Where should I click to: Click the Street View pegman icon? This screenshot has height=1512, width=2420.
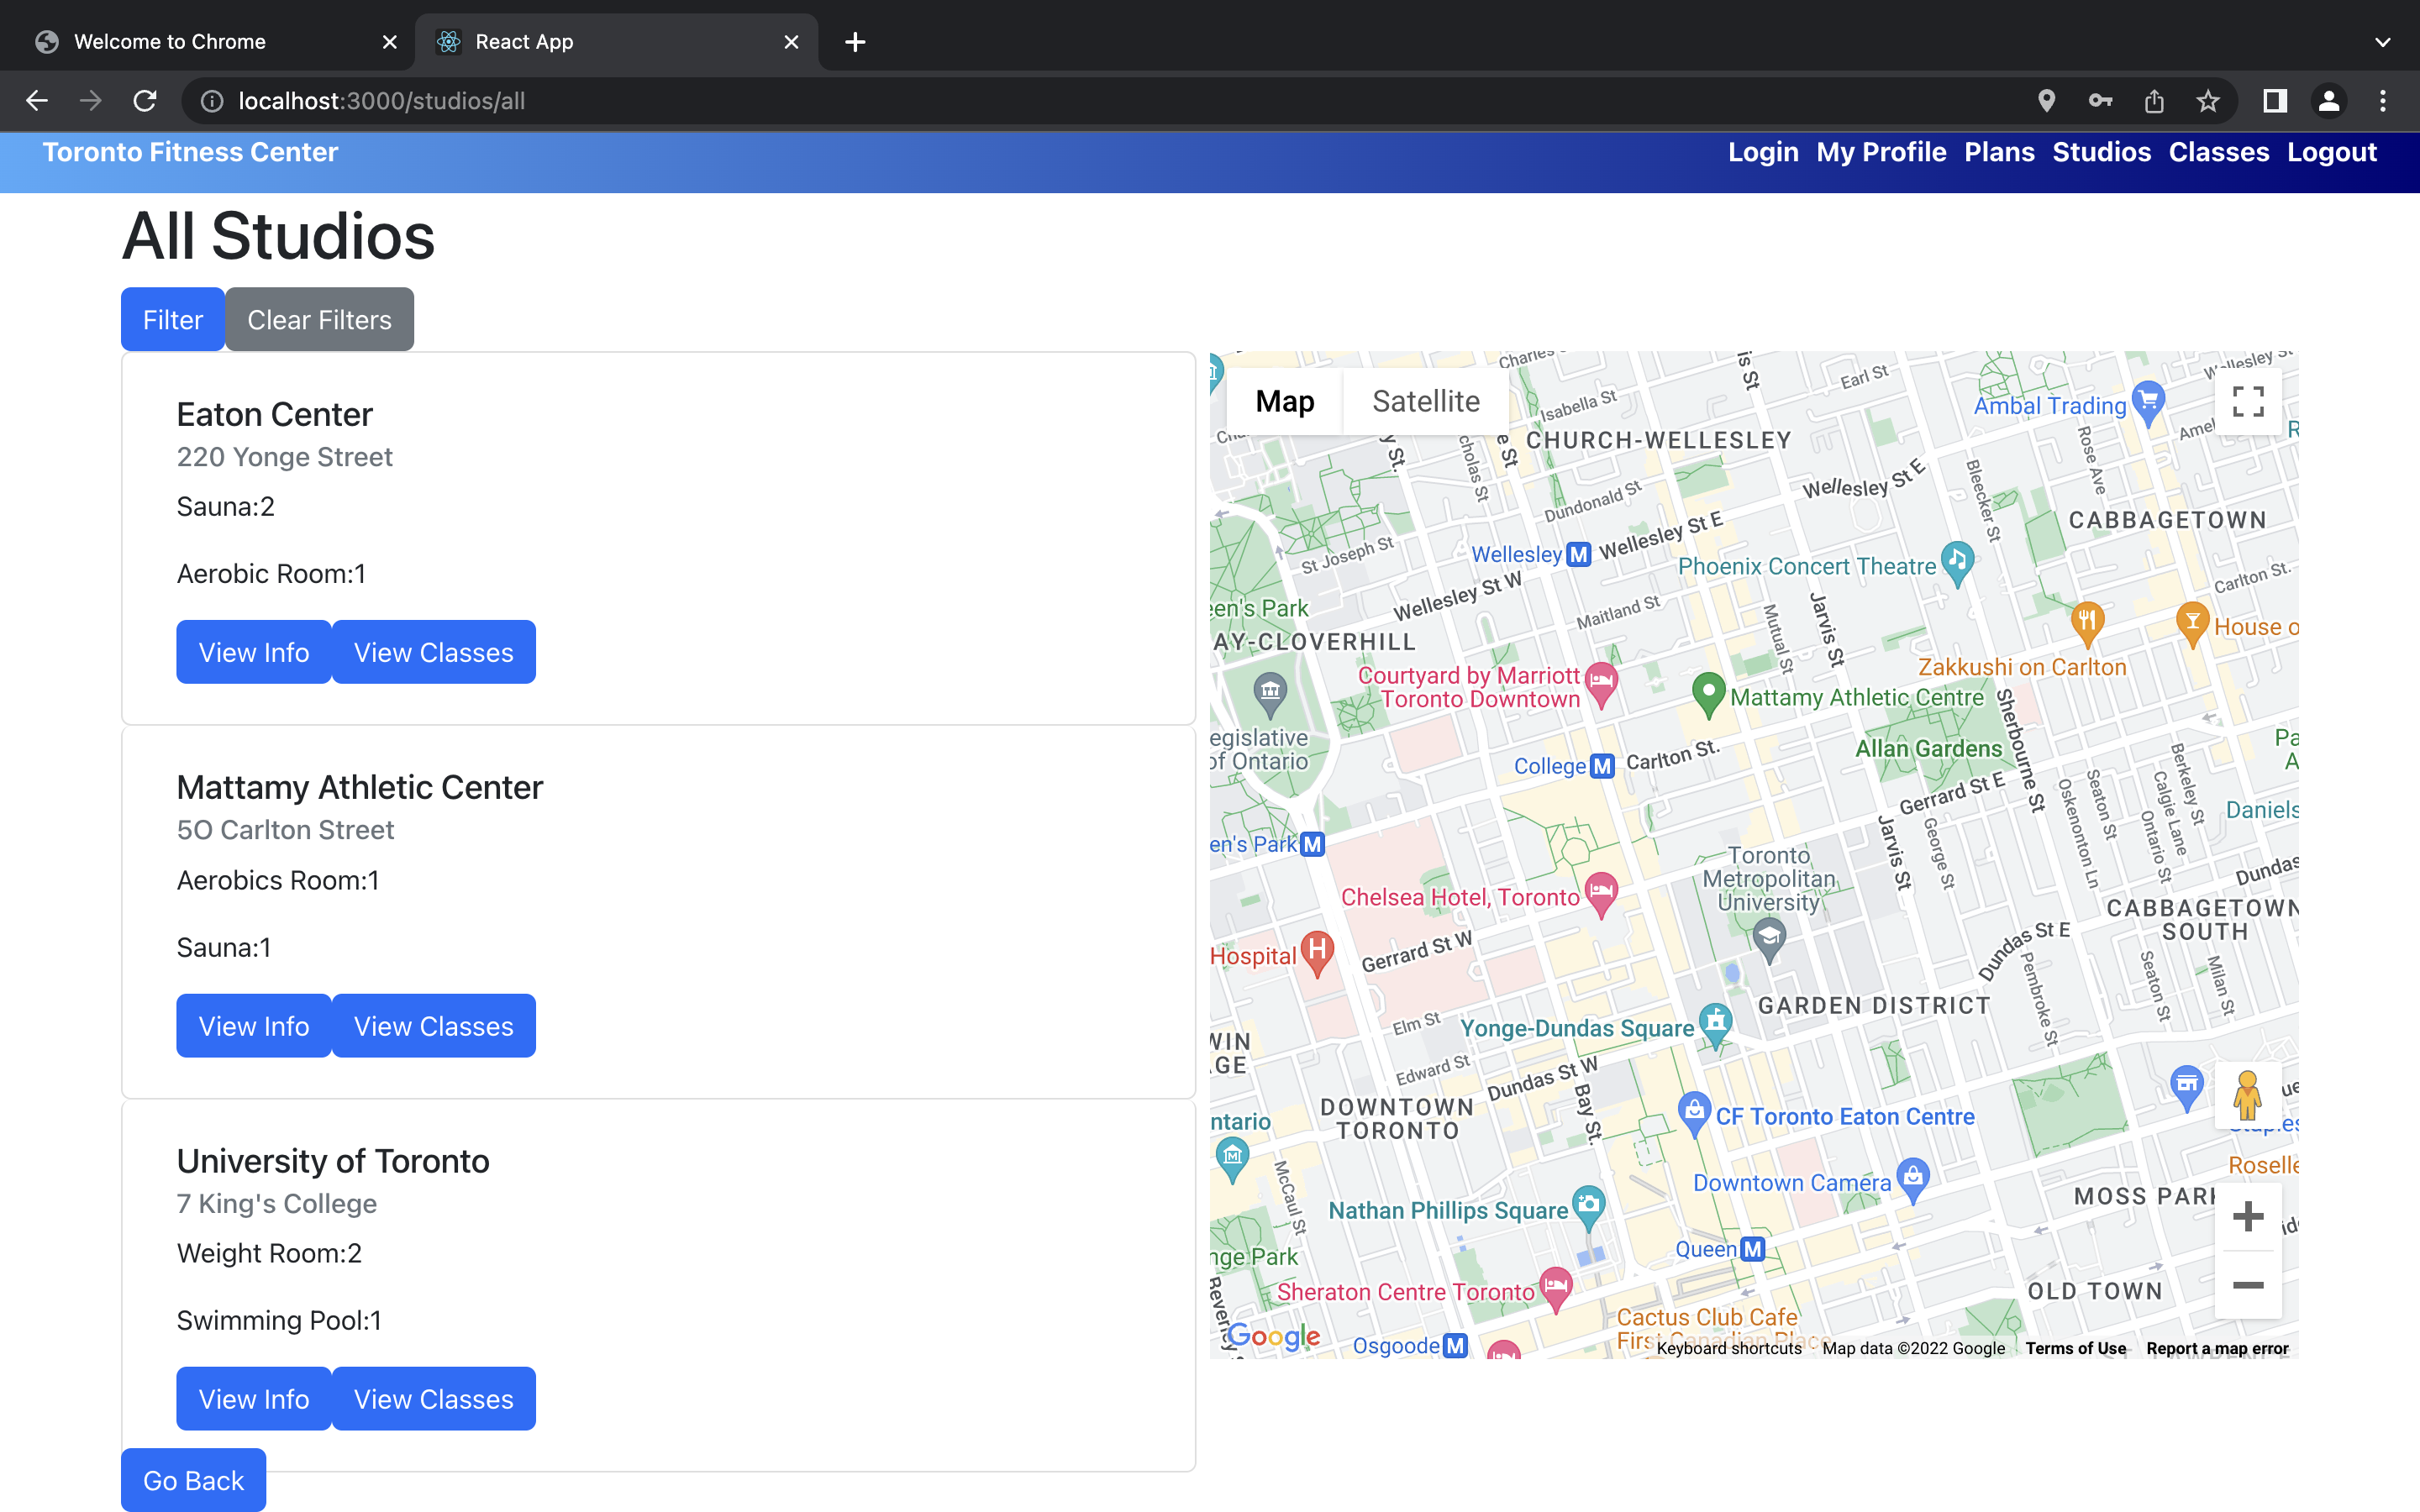pyautogui.click(x=2247, y=1095)
